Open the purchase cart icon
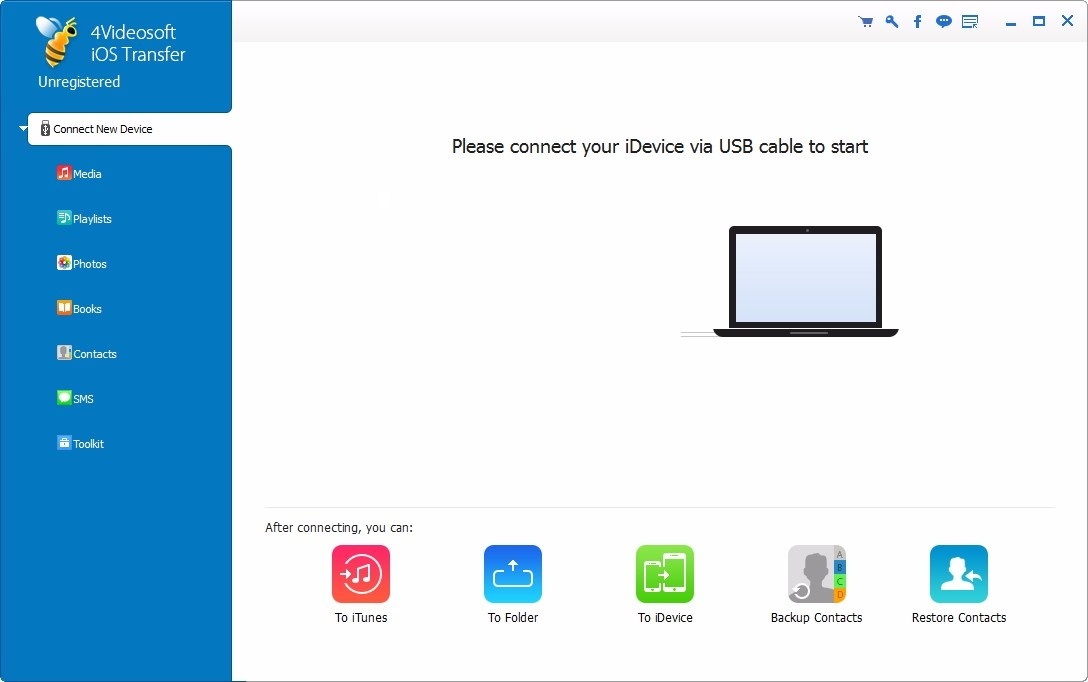Image resolution: width=1088 pixels, height=682 pixels. 865,20
